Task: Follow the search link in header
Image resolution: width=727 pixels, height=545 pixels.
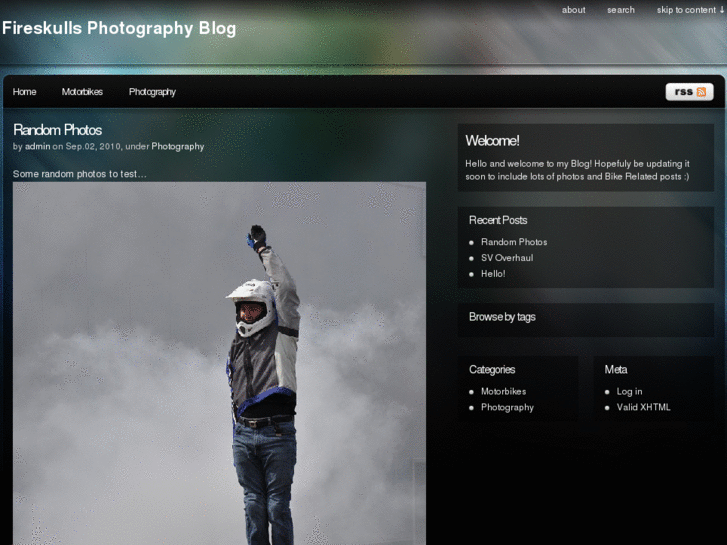Action: [x=621, y=10]
